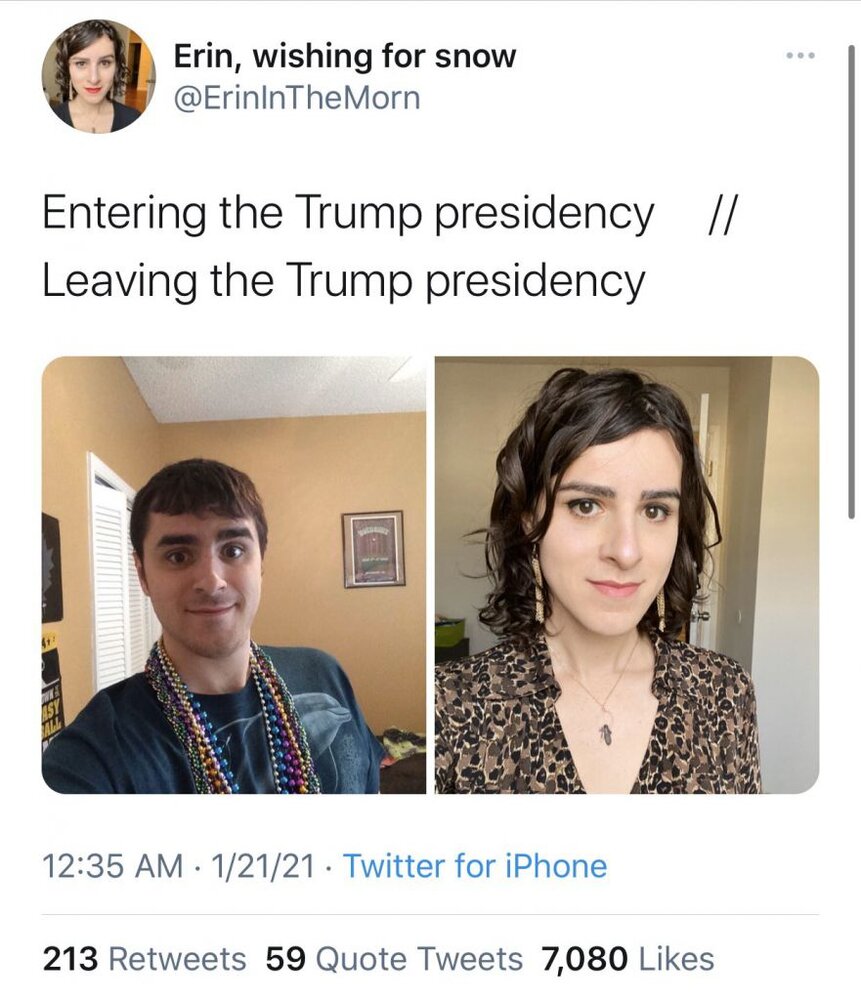Open Erin's circular profile avatar
861x1000 pixels.
coord(99,76)
